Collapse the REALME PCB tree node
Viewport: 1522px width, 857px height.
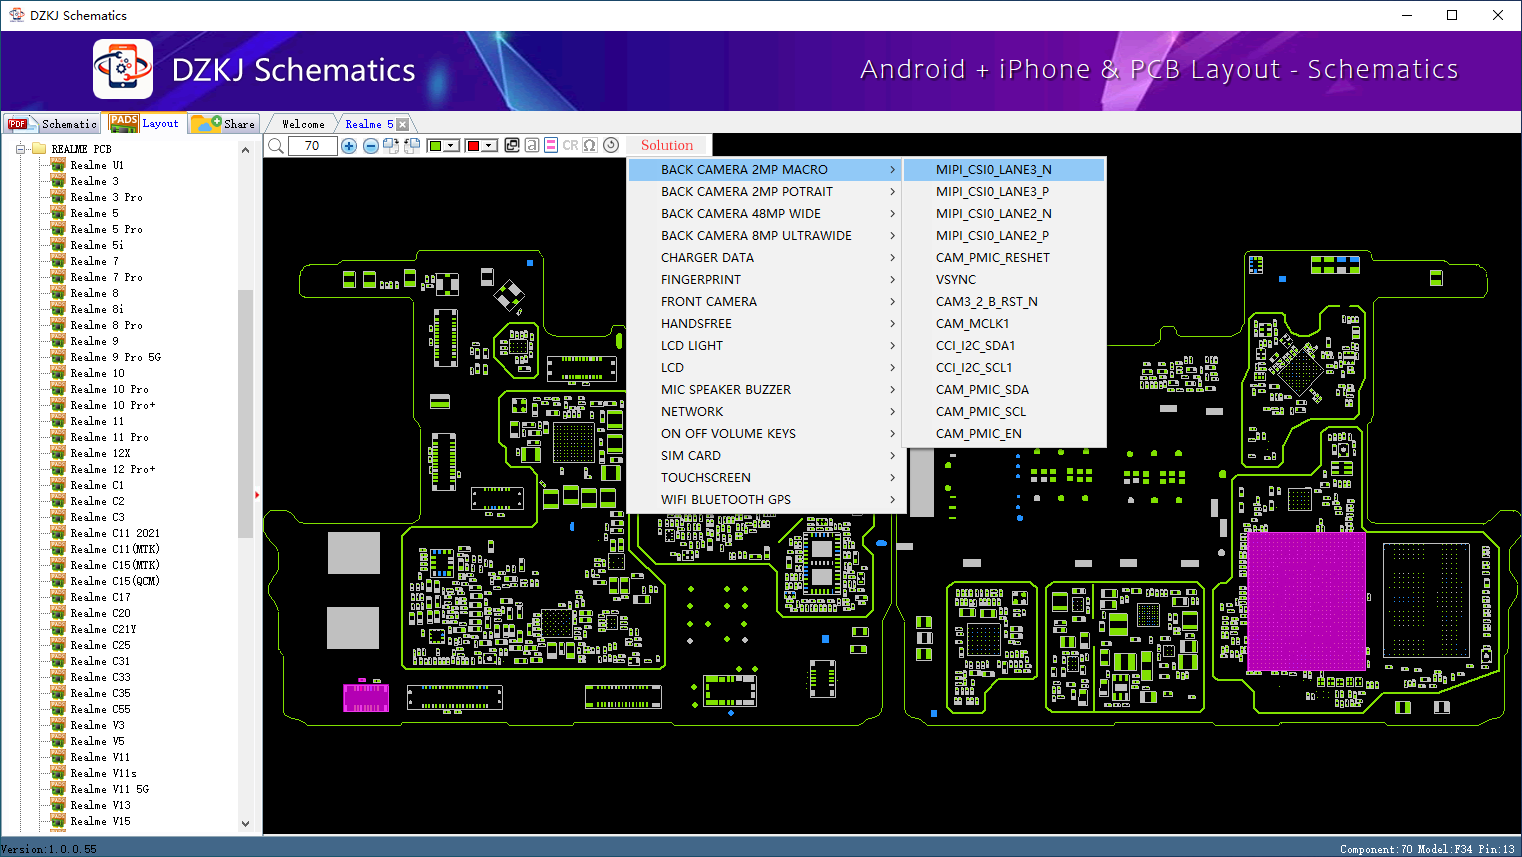tap(20, 149)
